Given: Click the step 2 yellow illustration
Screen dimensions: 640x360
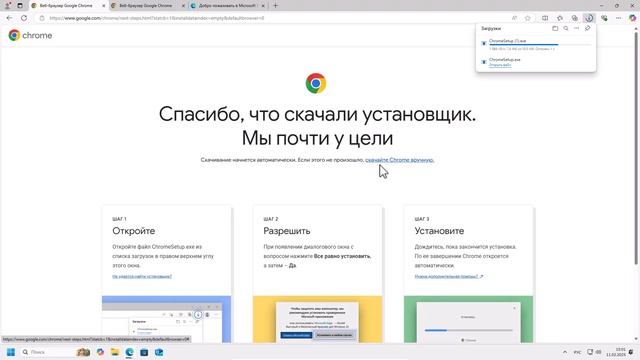Looking at the screenshot, I should point(318,319).
